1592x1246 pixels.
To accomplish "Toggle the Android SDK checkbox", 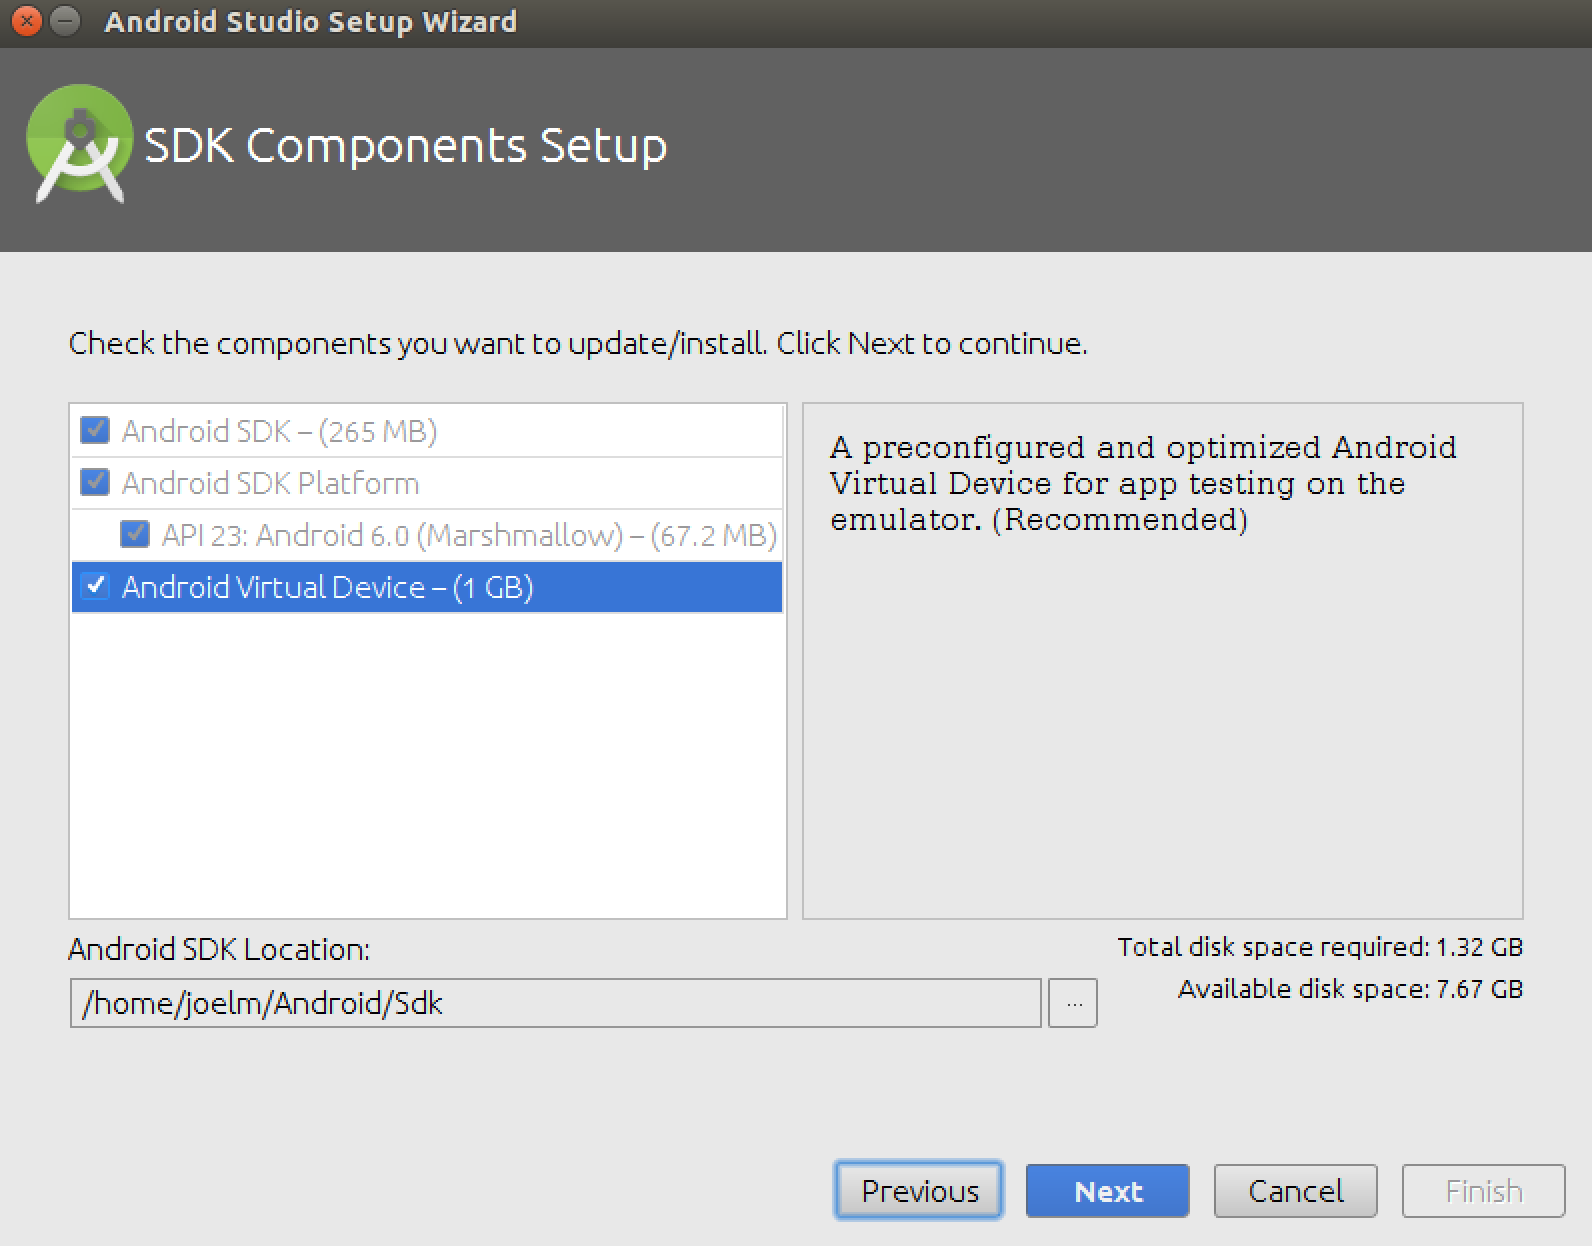I will [95, 430].
